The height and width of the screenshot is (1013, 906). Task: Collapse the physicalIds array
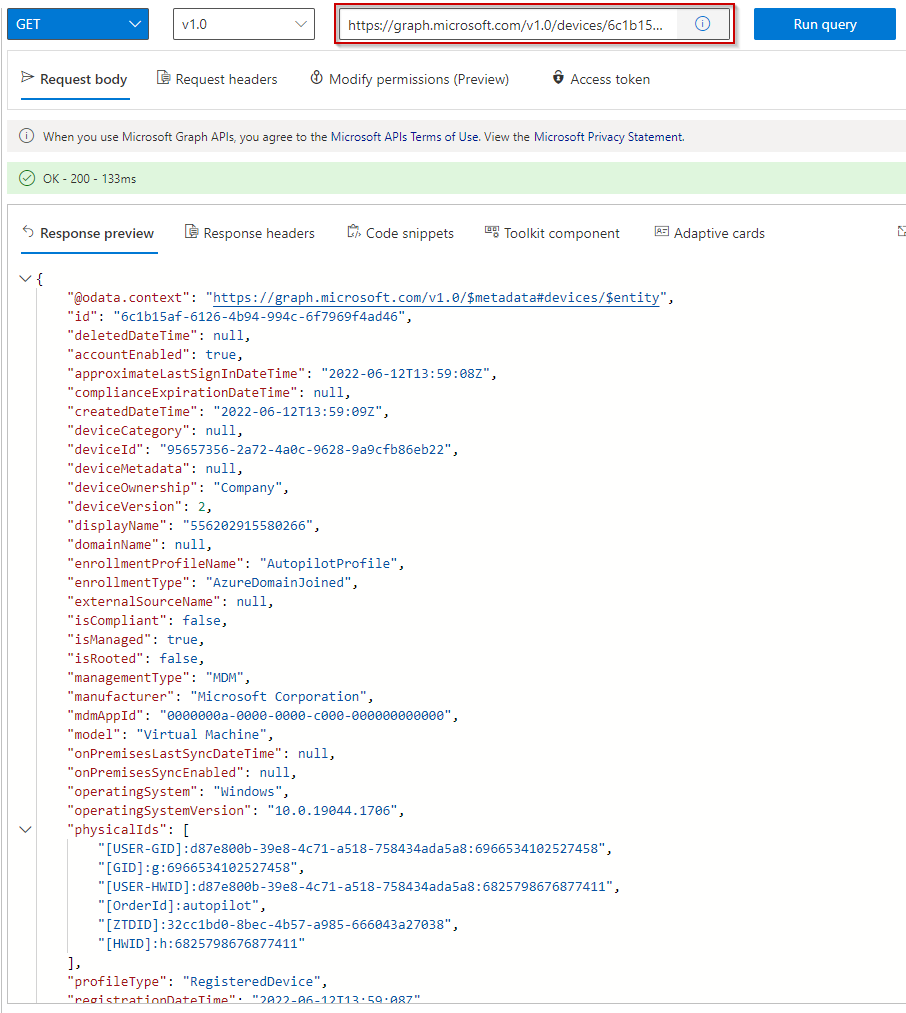point(25,829)
